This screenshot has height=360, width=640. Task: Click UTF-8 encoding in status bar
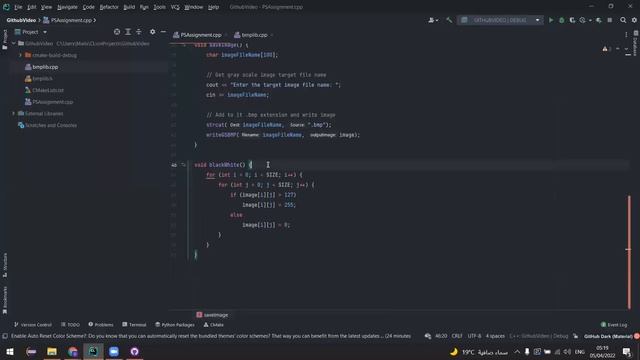point(474,336)
